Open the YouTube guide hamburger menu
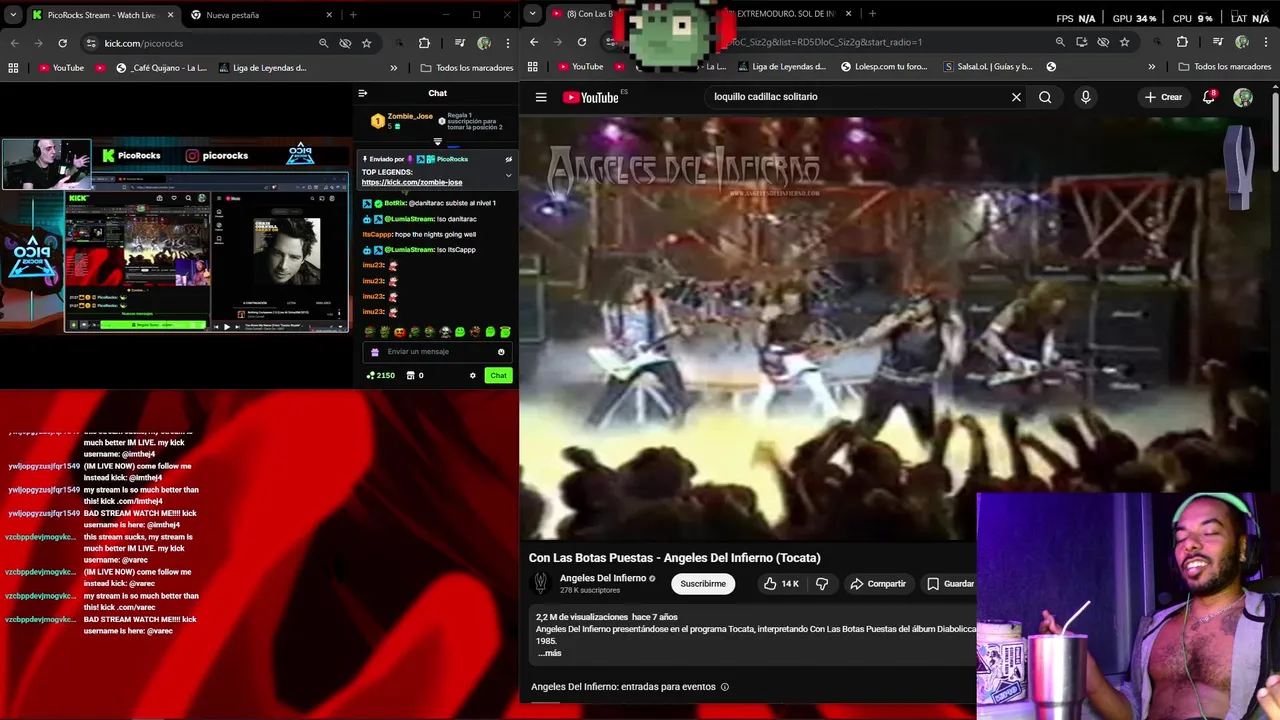 [541, 97]
